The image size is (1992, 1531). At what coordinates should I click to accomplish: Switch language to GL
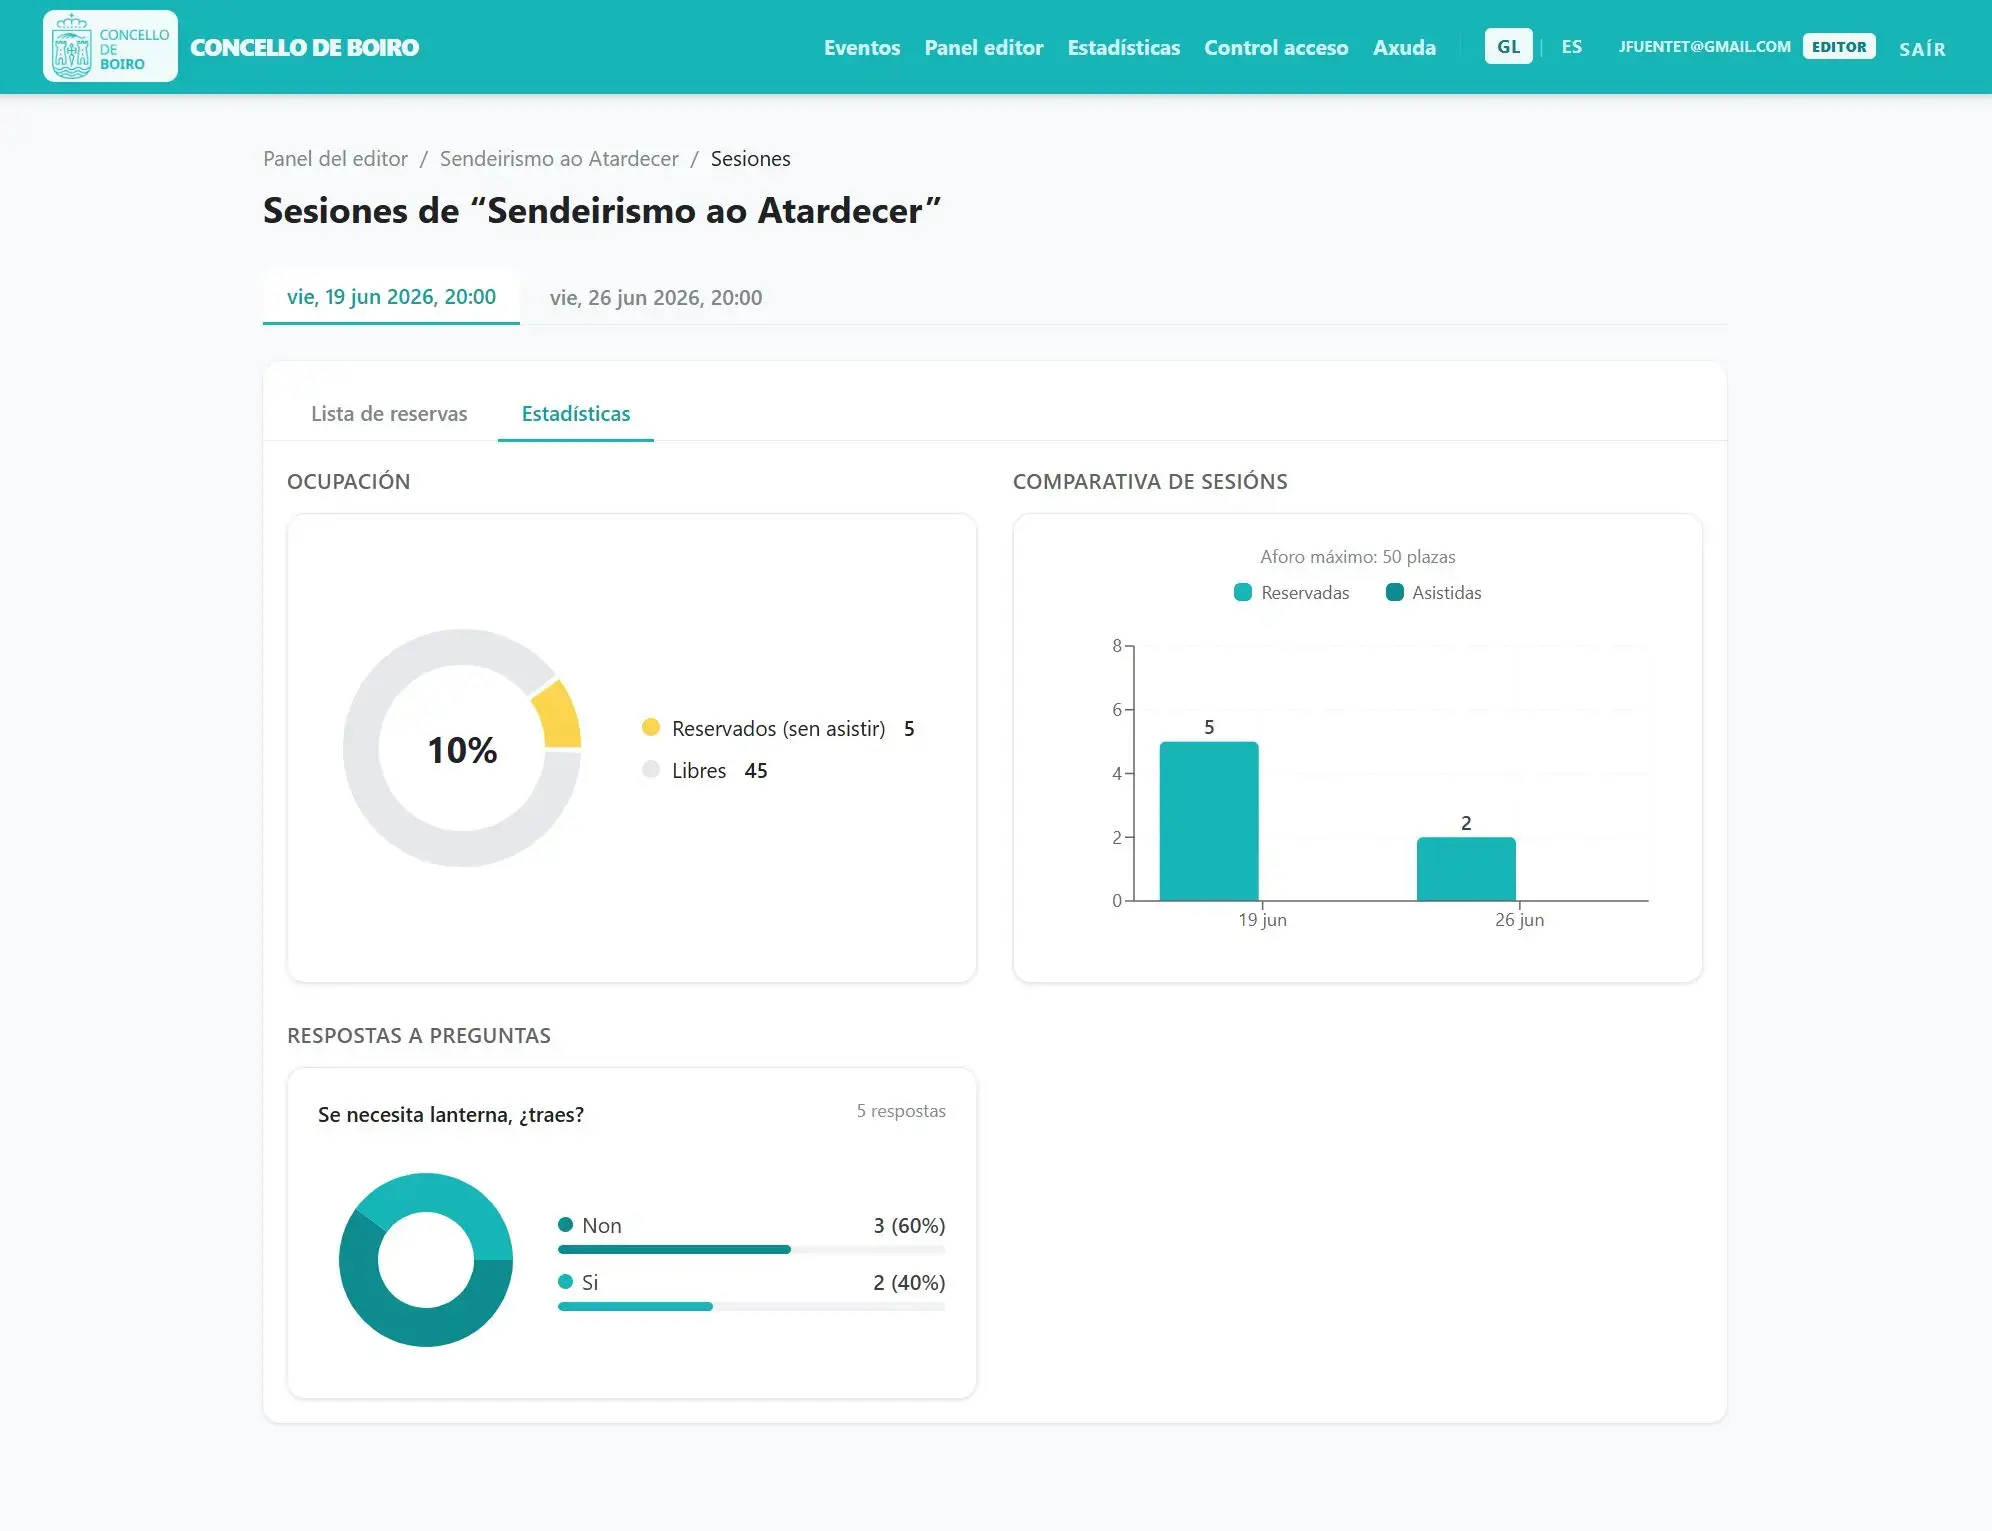pyautogui.click(x=1508, y=47)
